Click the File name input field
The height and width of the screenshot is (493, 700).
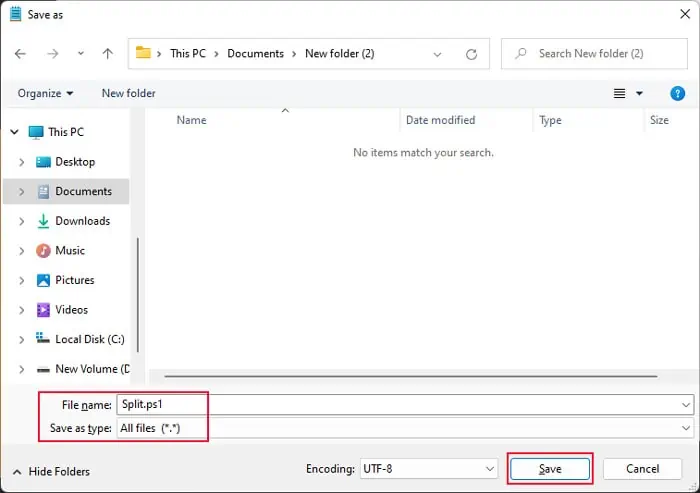click(405, 405)
